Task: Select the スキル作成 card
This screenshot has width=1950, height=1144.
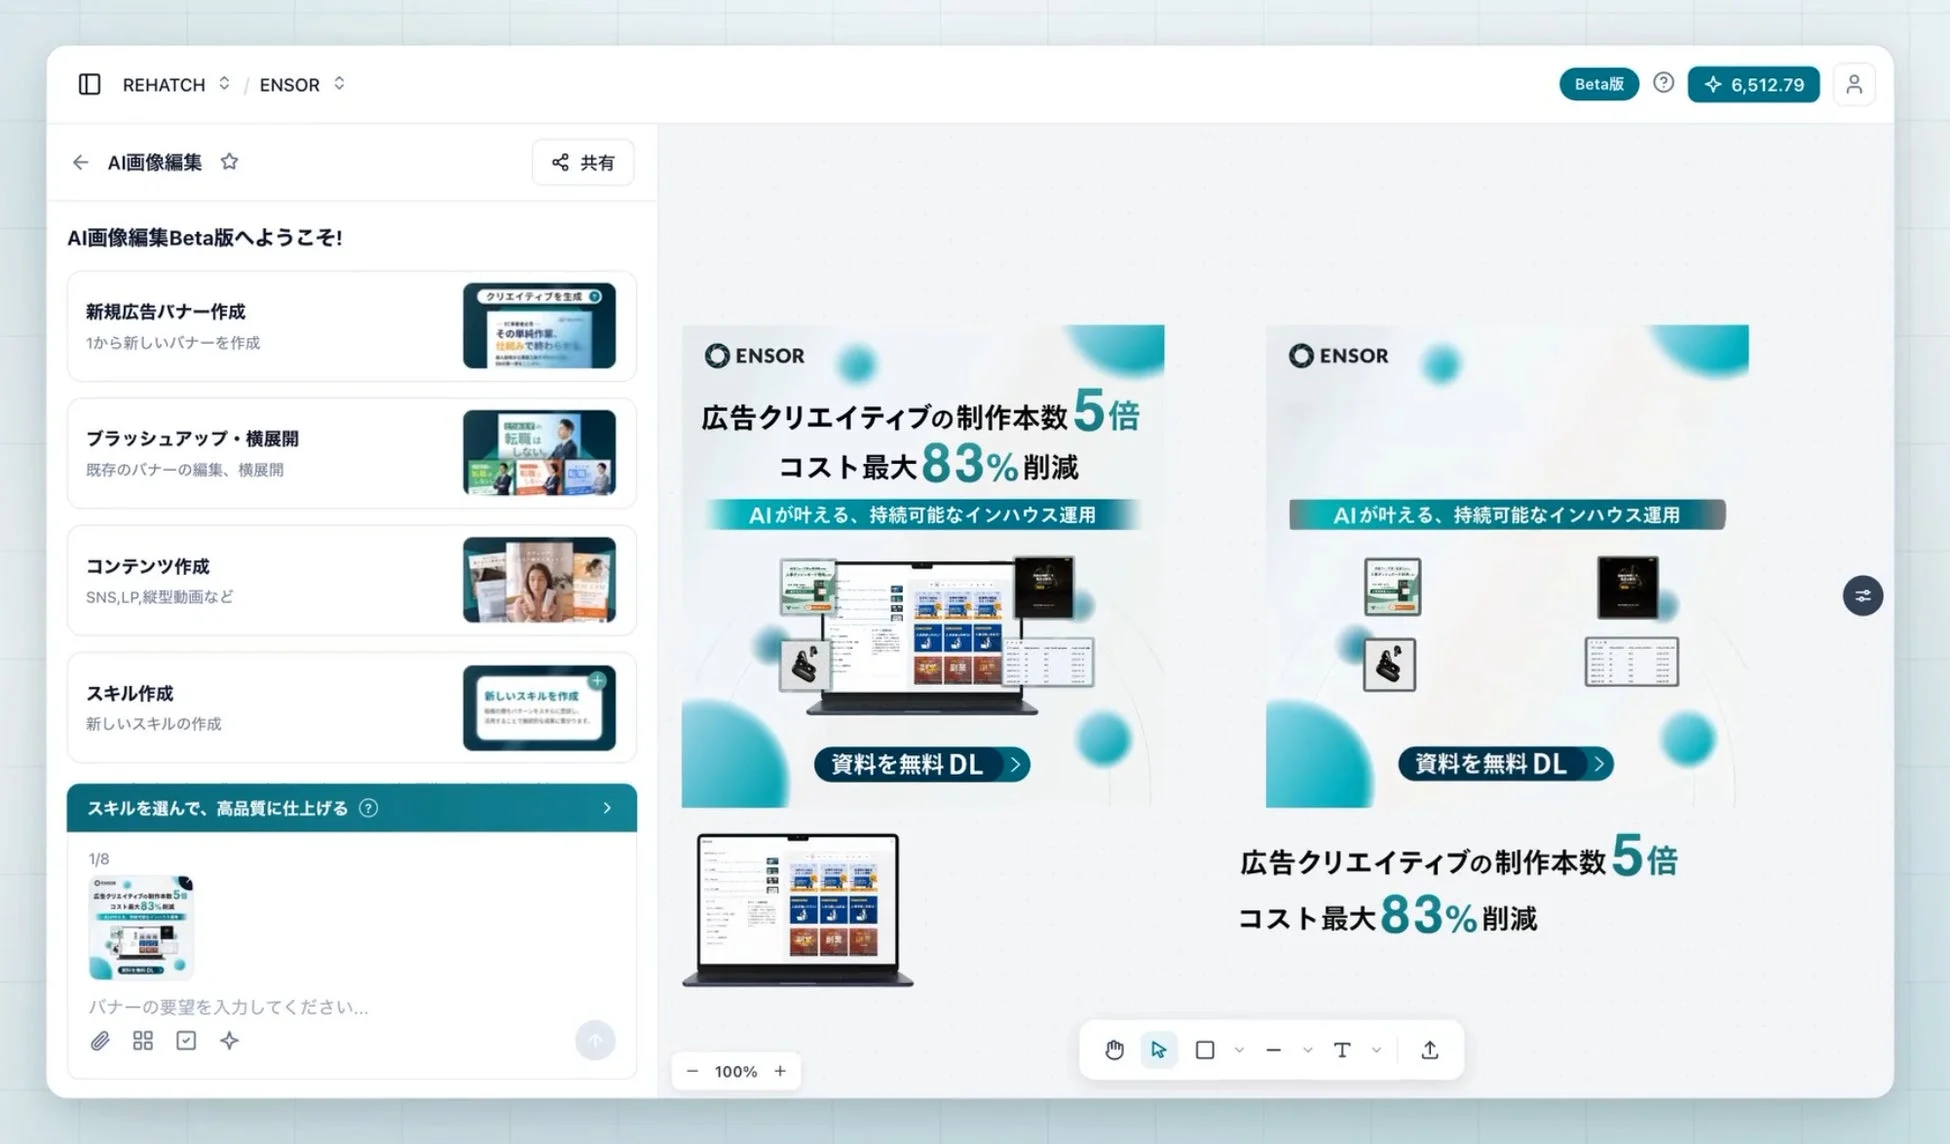Action: [x=351, y=707]
